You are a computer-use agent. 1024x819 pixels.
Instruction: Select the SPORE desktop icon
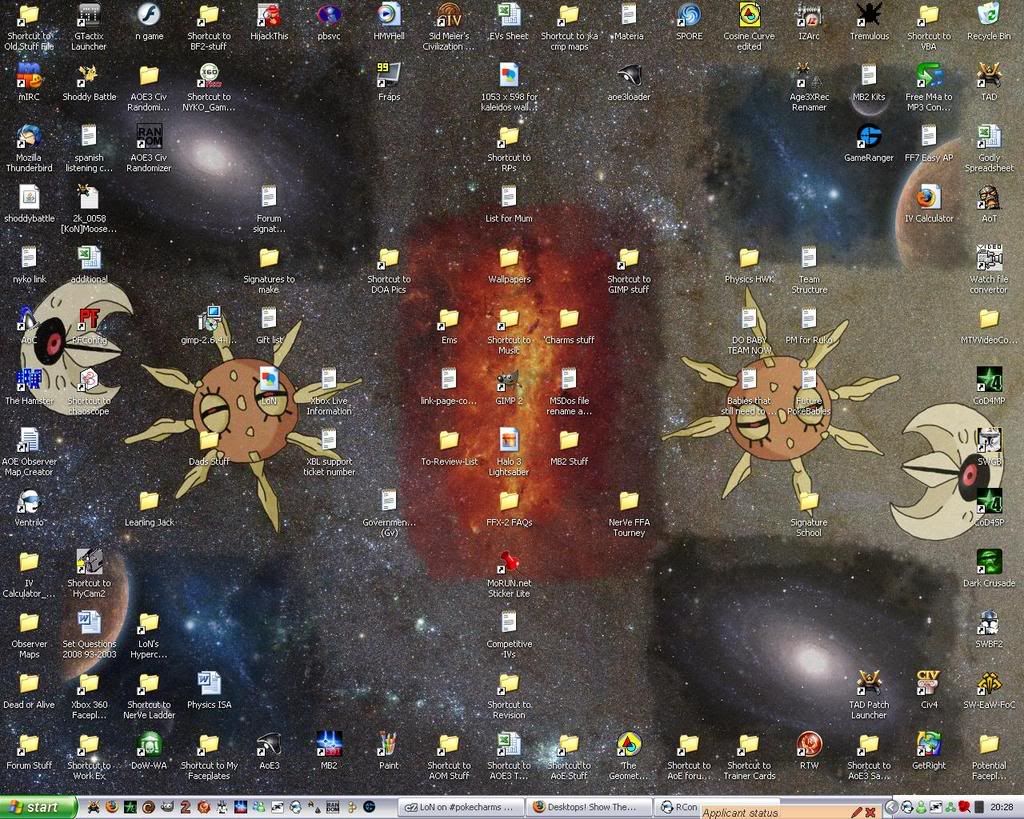689,16
